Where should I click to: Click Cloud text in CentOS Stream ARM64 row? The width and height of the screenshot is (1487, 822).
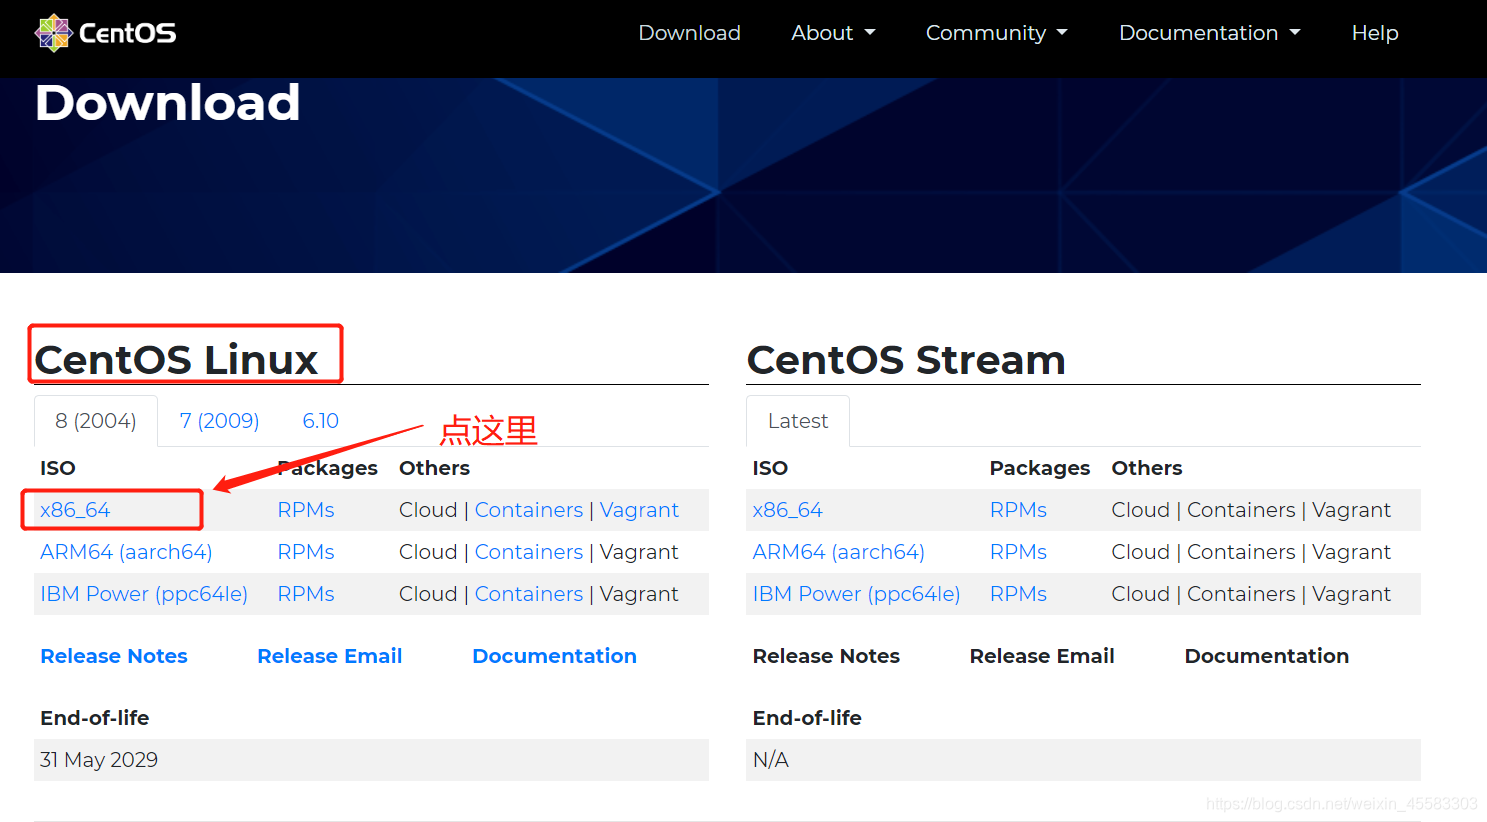(1141, 552)
